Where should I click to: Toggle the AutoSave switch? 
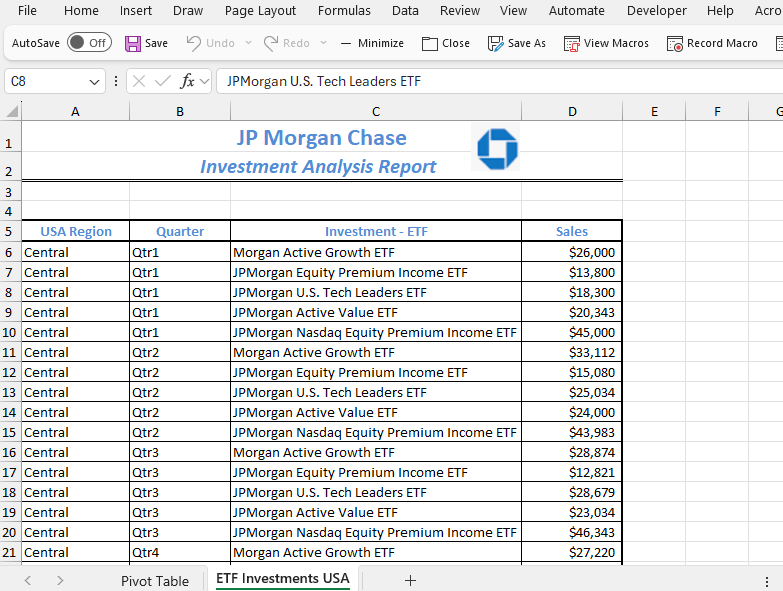tap(89, 43)
